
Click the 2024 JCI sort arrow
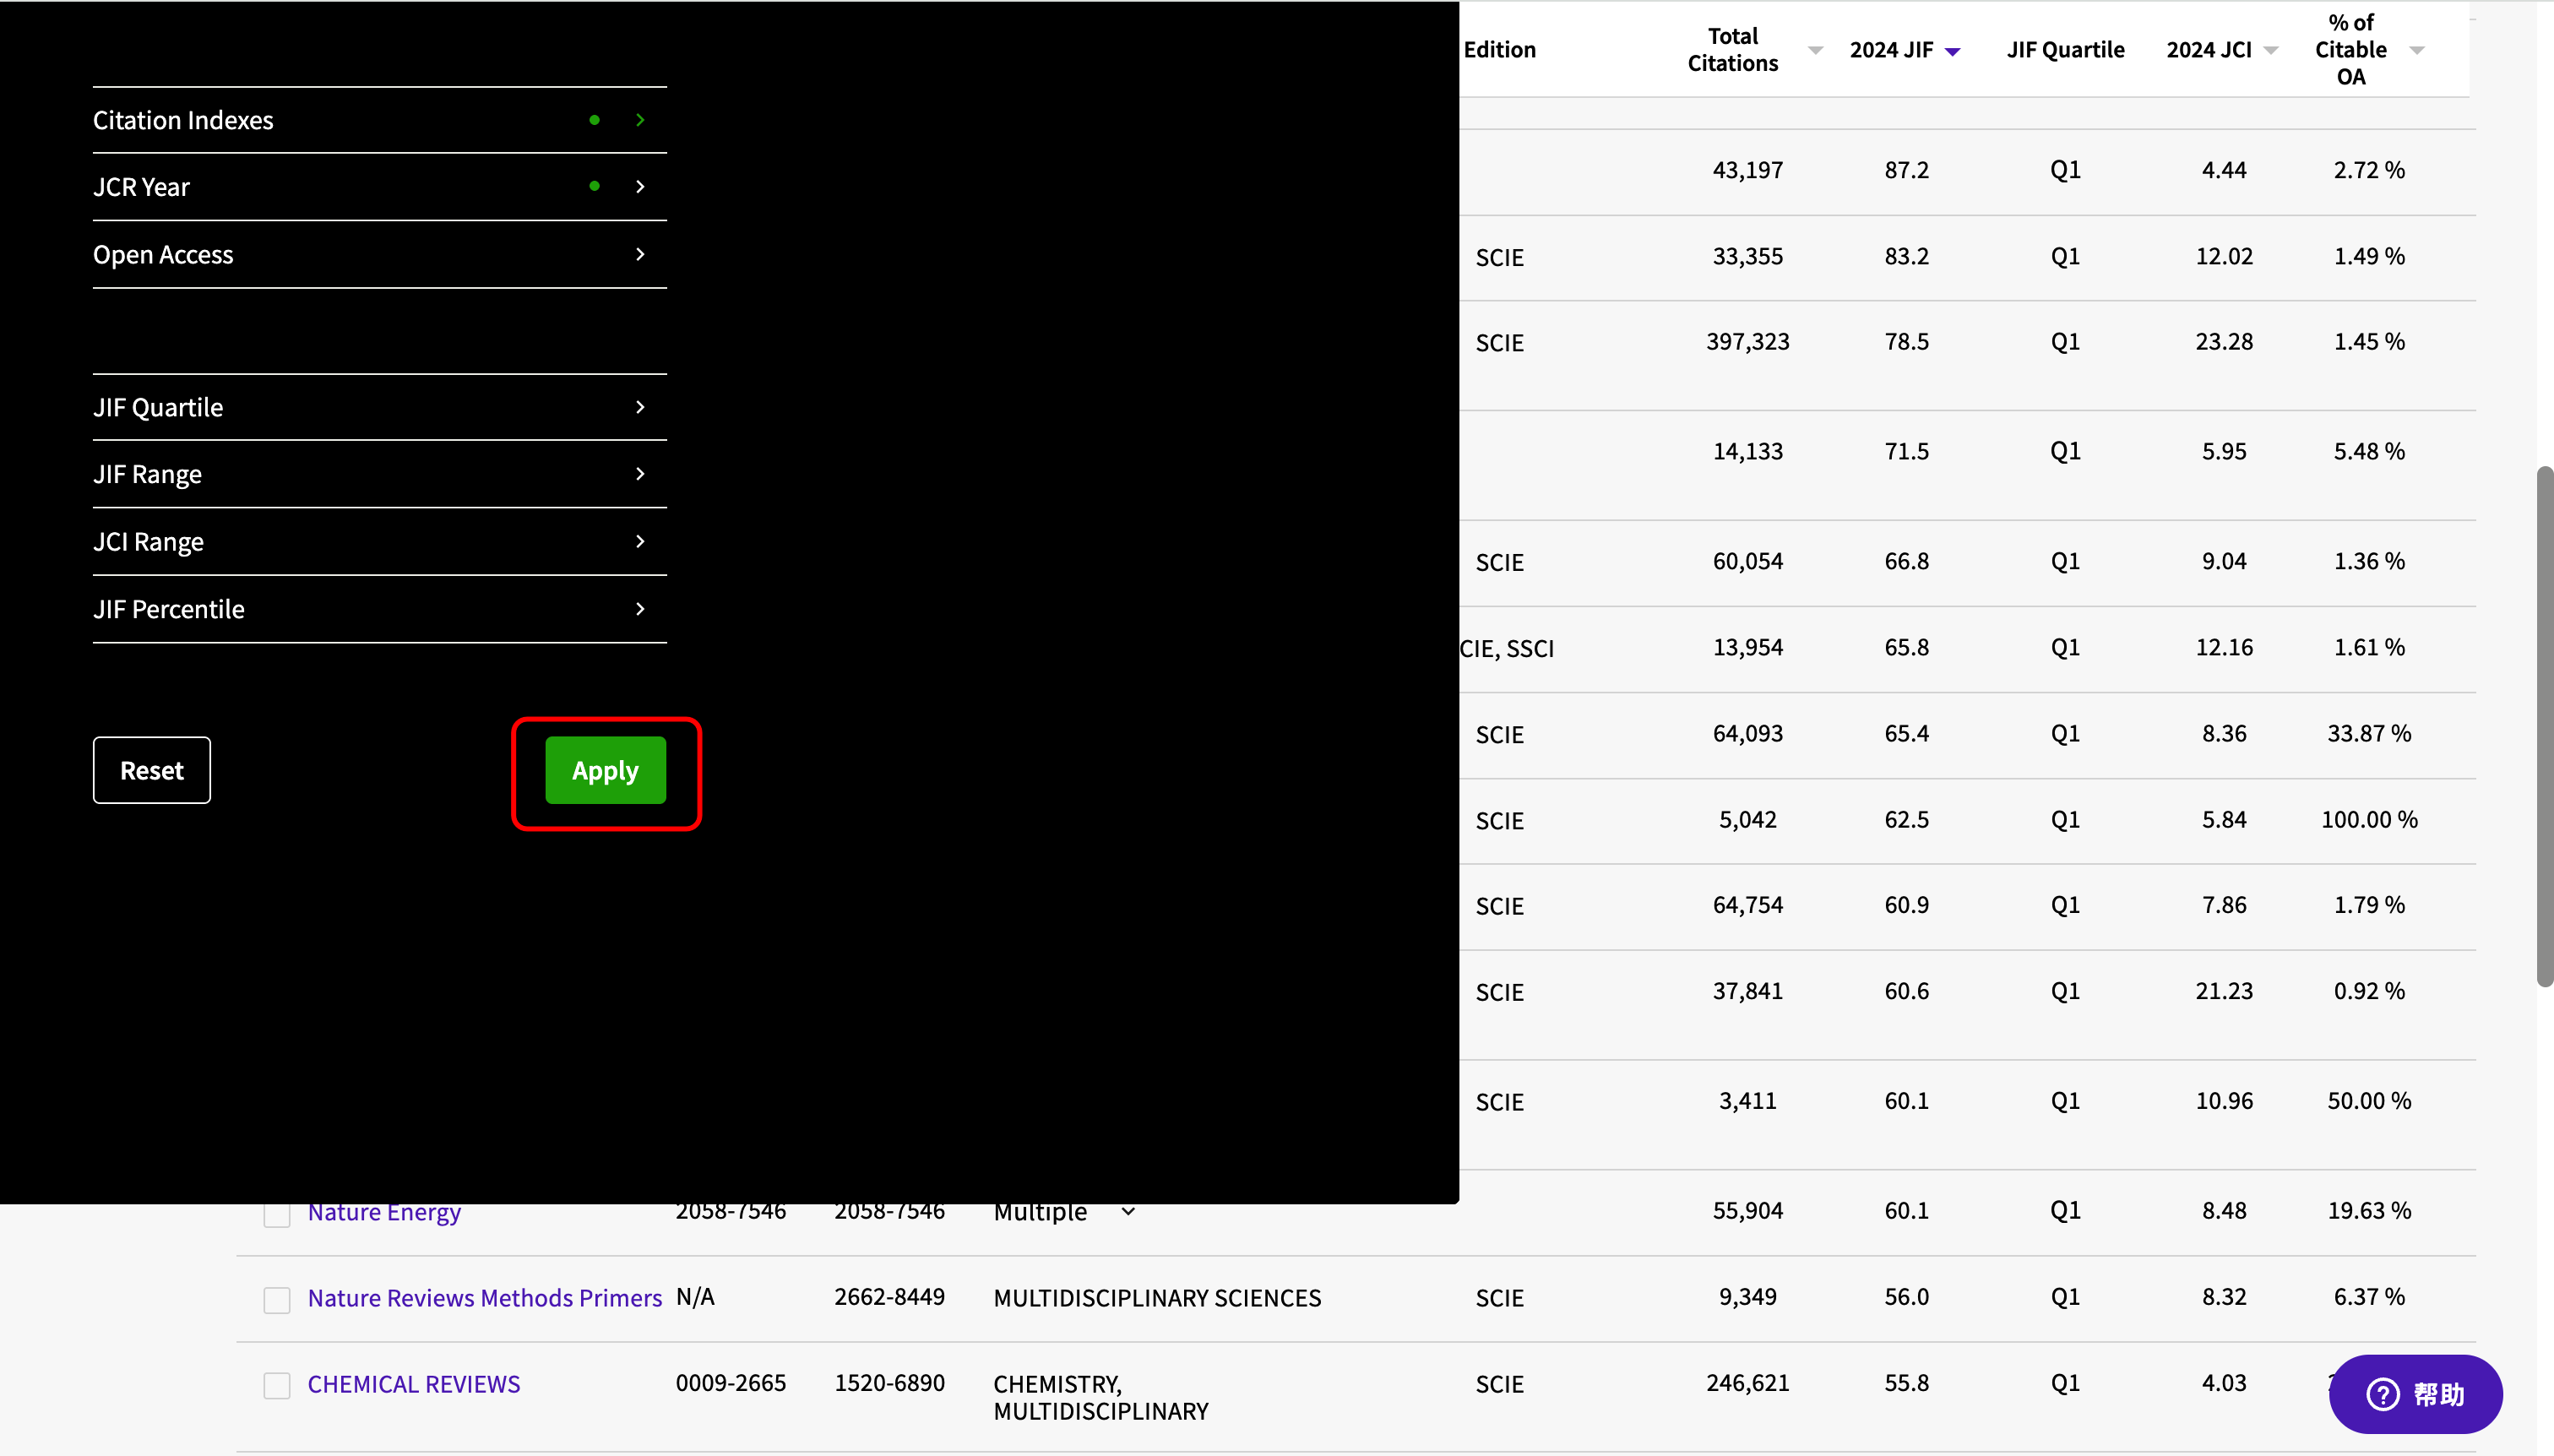point(2270,50)
